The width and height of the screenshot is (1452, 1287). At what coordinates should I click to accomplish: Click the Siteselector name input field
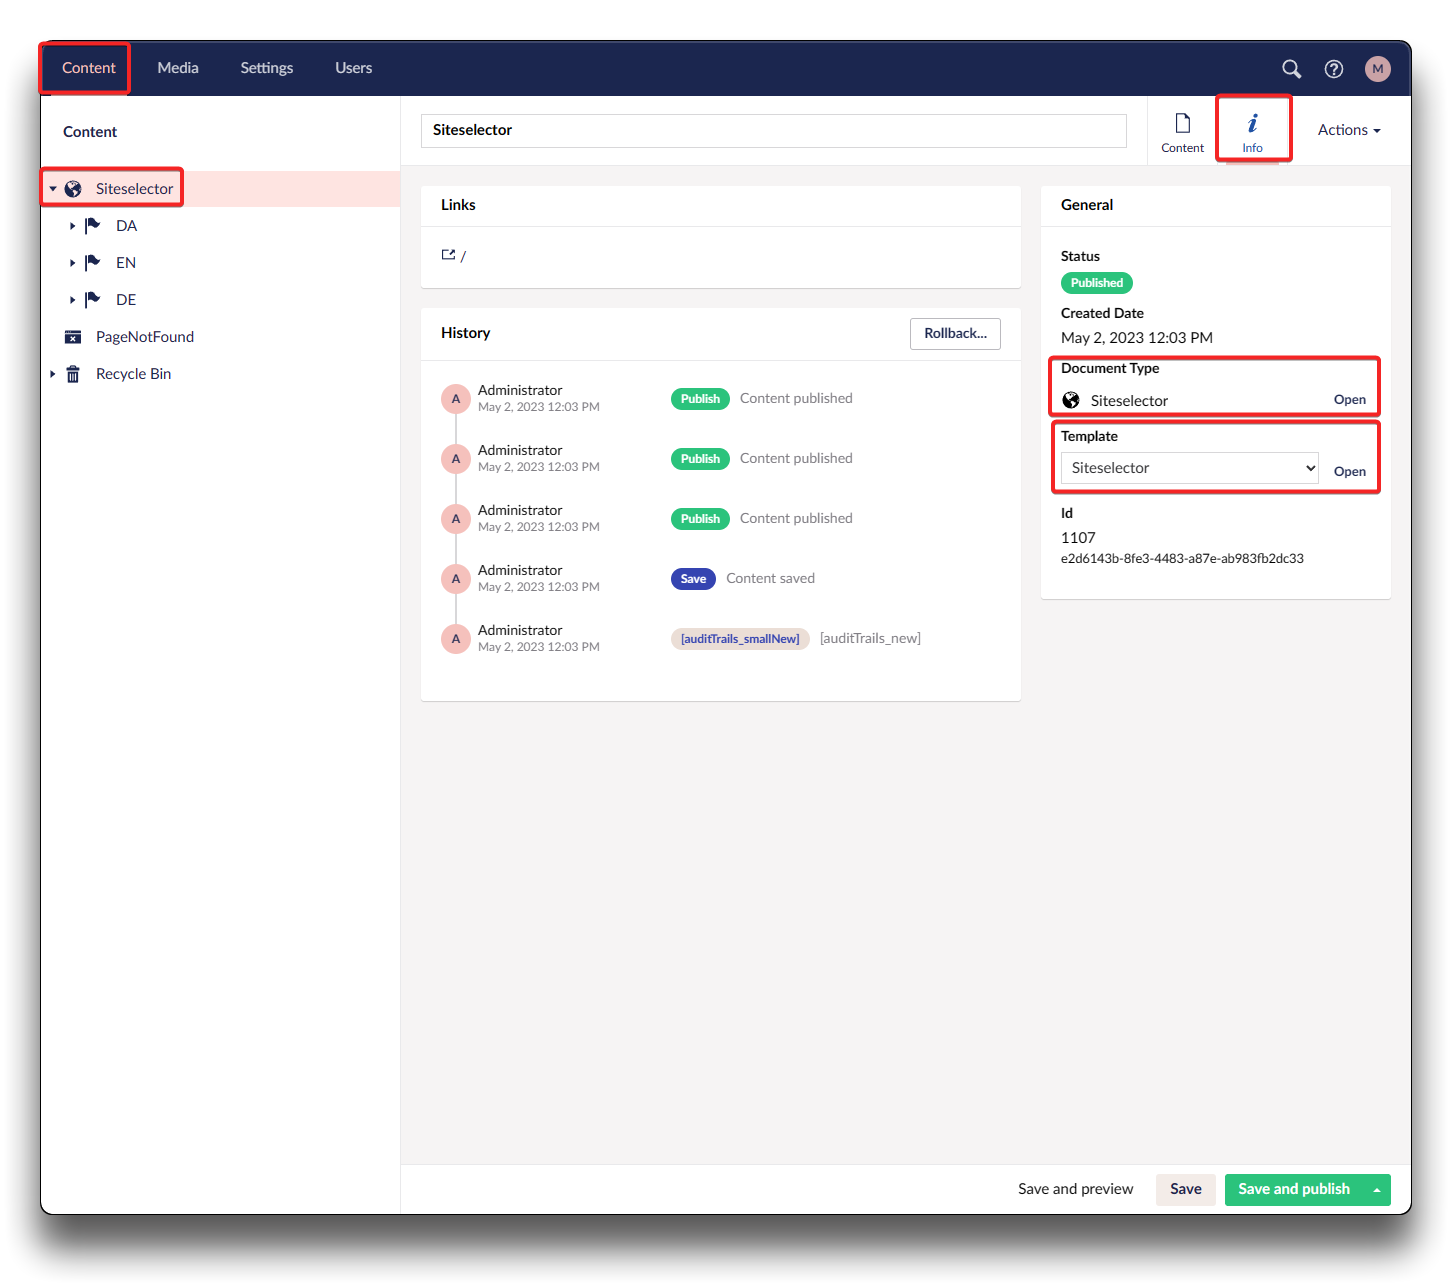(x=773, y=130)
